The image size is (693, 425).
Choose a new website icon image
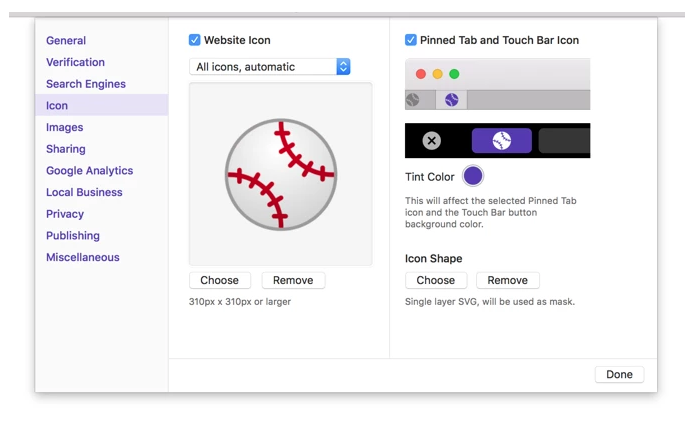click(x=219, y=280)
